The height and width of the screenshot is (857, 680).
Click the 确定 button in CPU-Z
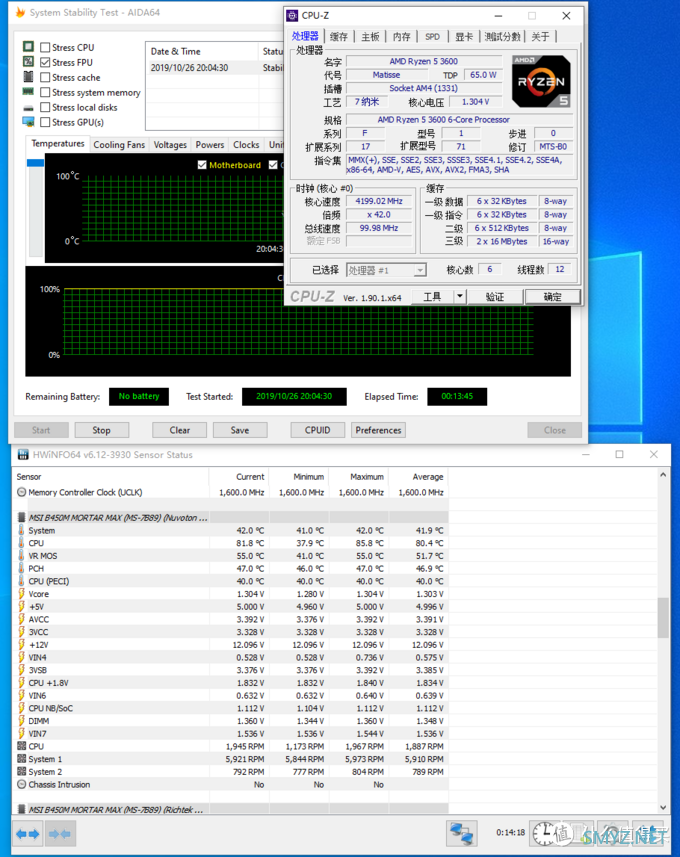click(552, 296)
